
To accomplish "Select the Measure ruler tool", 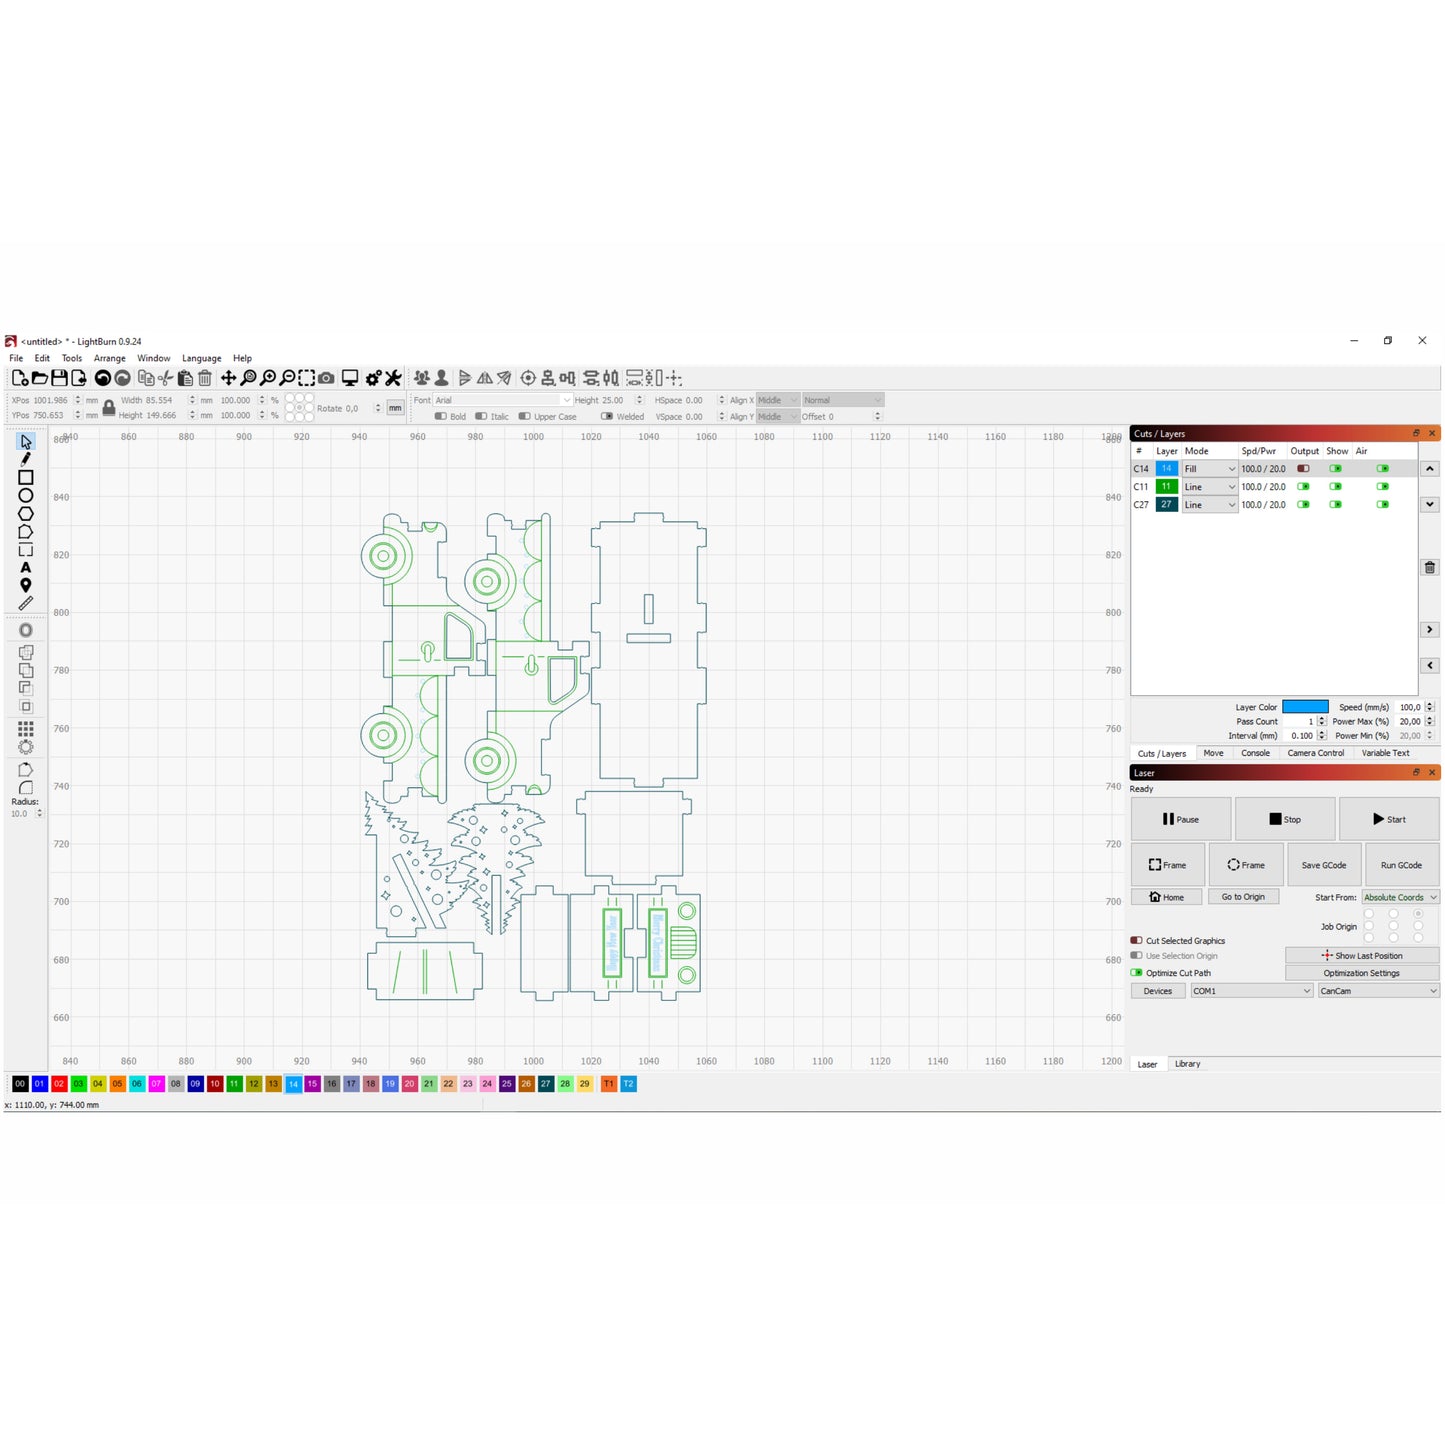I will click(x=26, y=603).
